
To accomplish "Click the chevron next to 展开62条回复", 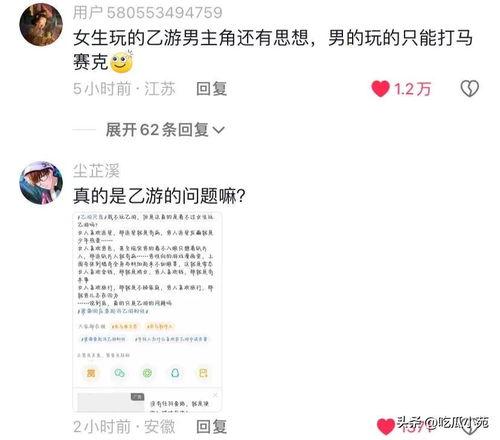I will click(x=219, y=130).
